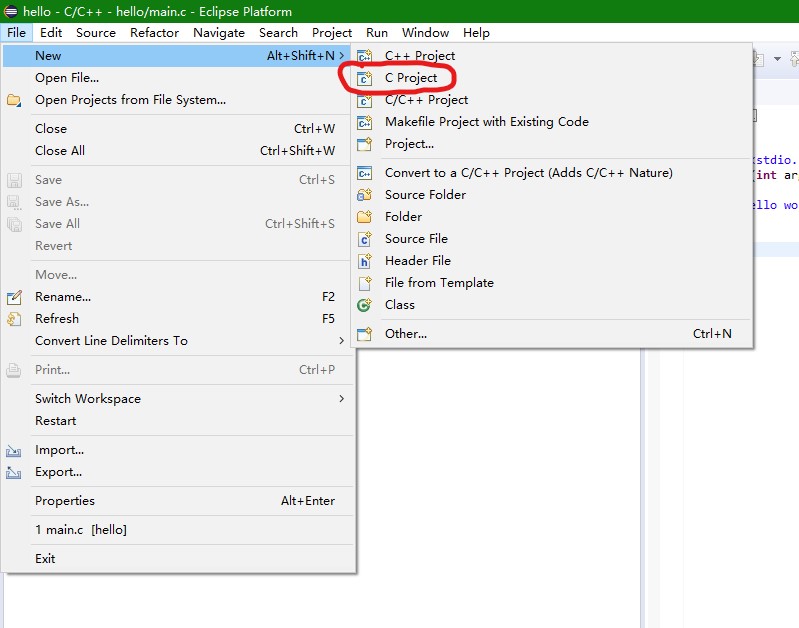Viewport: 799px width, 628px height.
Task: Open the Search menu
Action: 278,33
